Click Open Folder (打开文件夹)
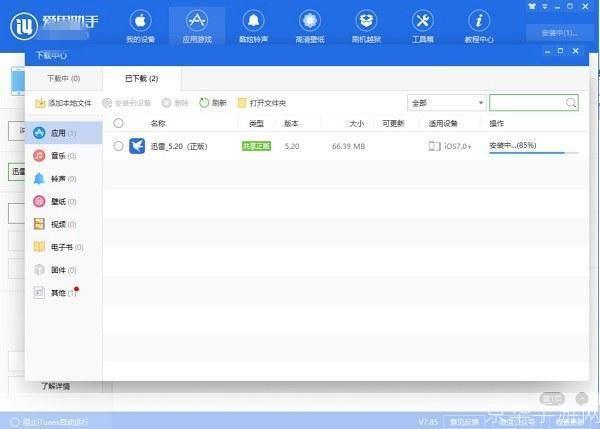The image size is (600, 429). pos(262,103)
